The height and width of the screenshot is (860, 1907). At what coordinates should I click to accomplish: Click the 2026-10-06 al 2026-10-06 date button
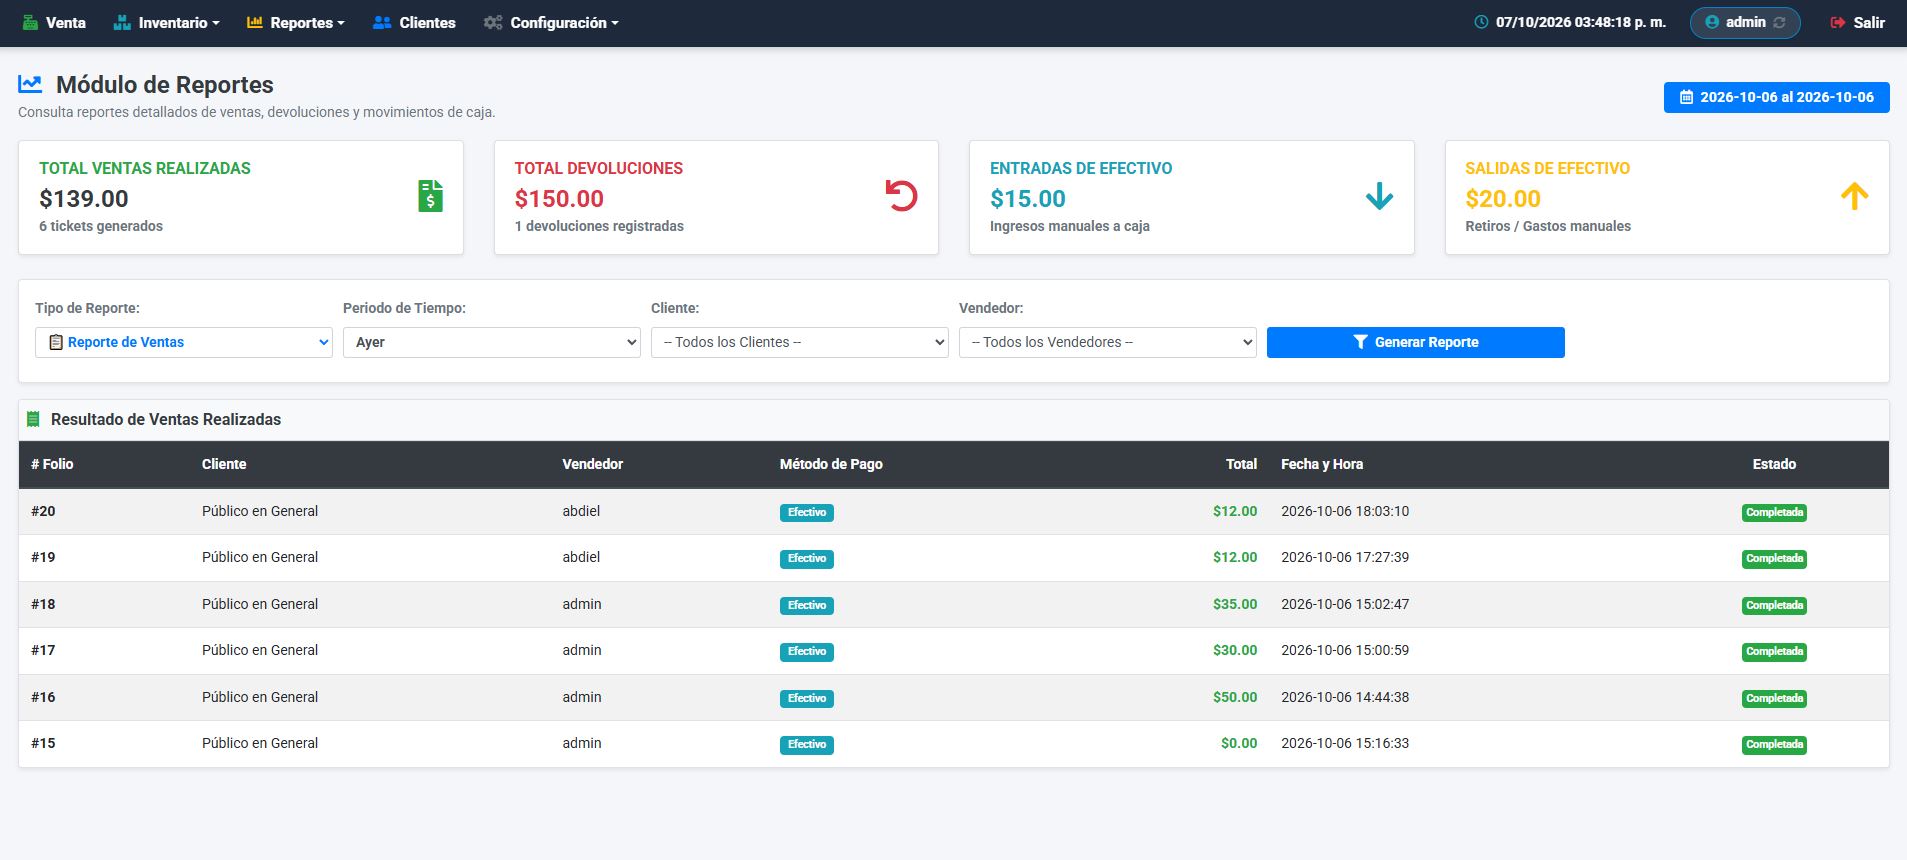pyautogui.click(x=1777, y=97)
